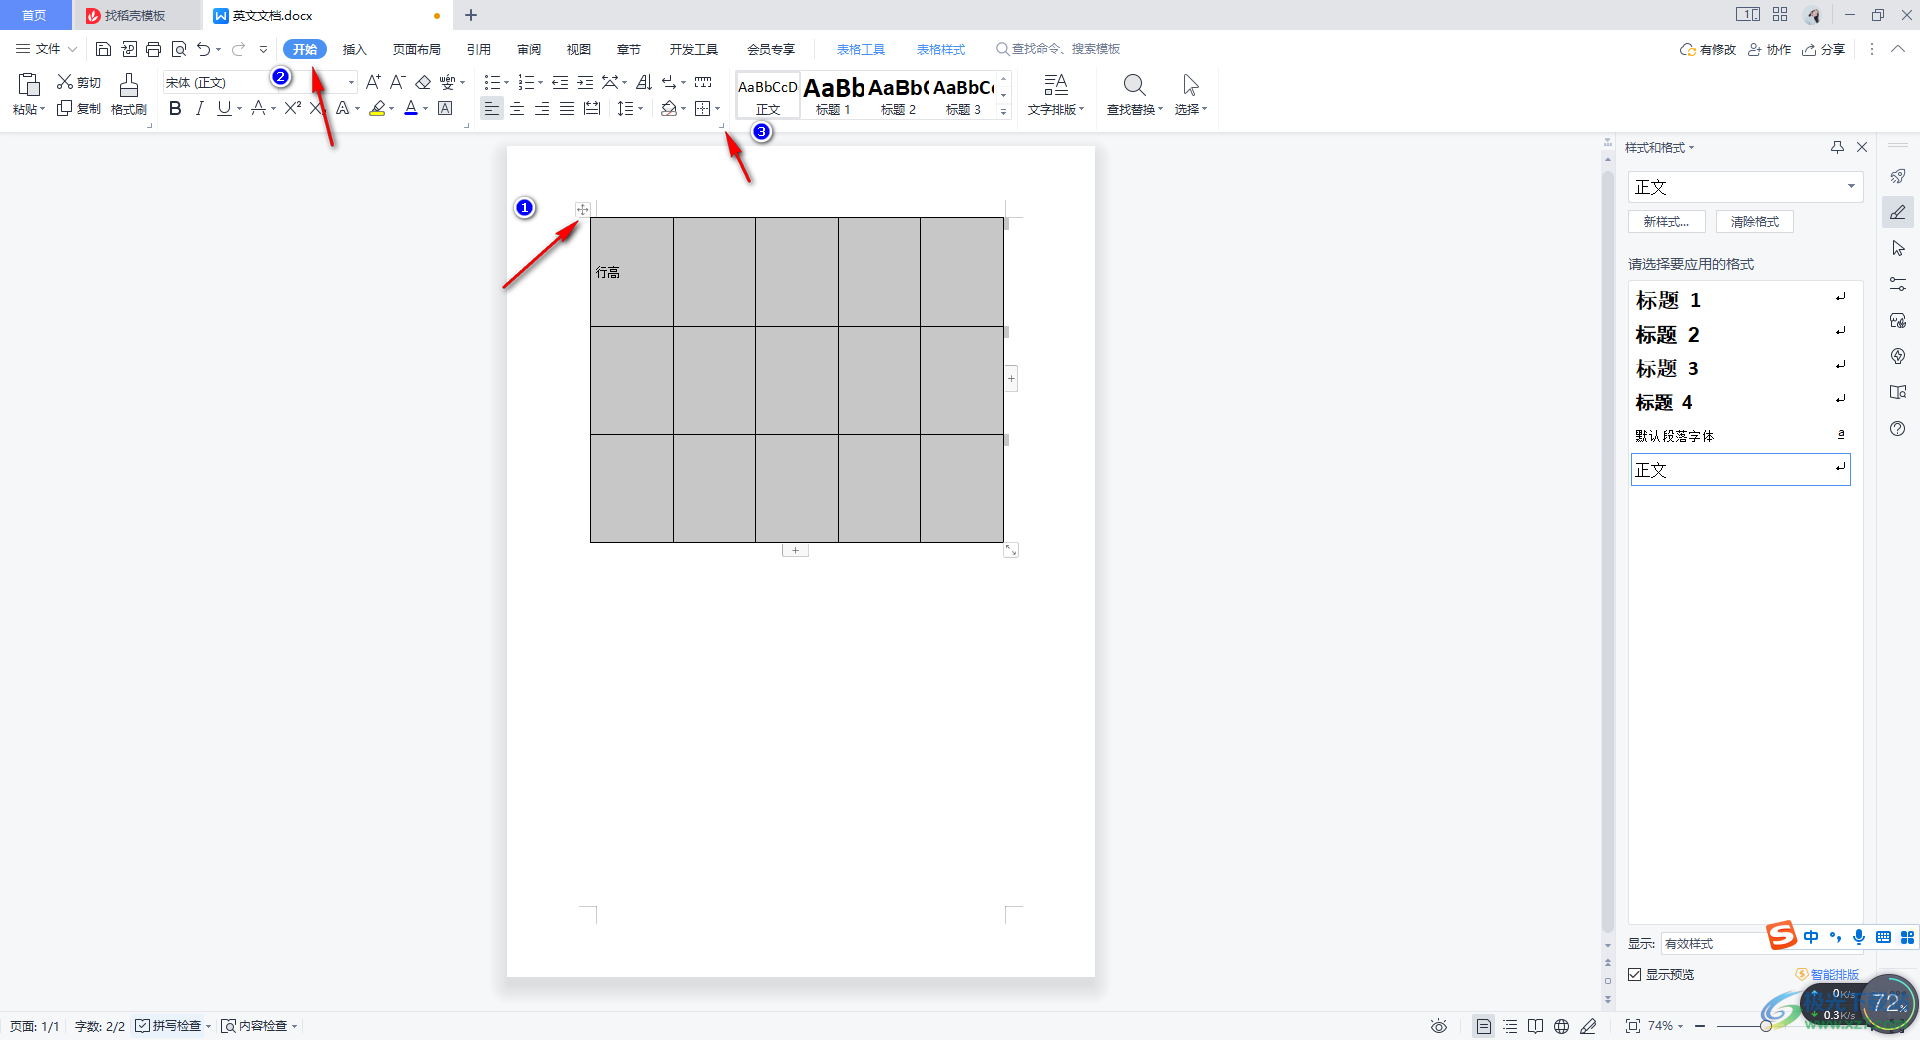This screenshot has width=1920, height=1040.
Task: Open current style 正文 combo box in panel
Action: (1745, 187)
